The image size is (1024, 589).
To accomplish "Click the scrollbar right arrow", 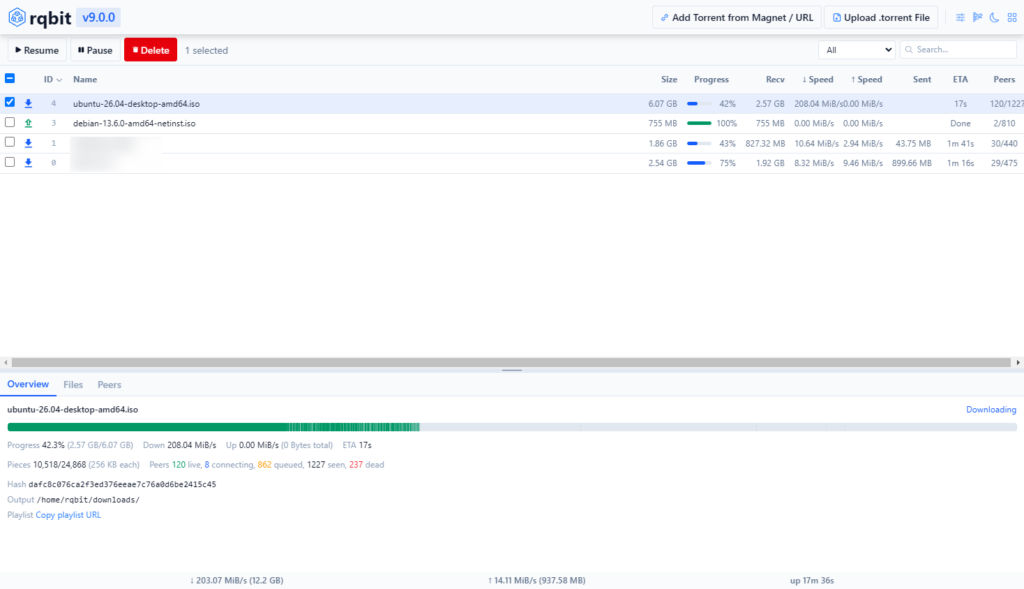I will 1018,362.
